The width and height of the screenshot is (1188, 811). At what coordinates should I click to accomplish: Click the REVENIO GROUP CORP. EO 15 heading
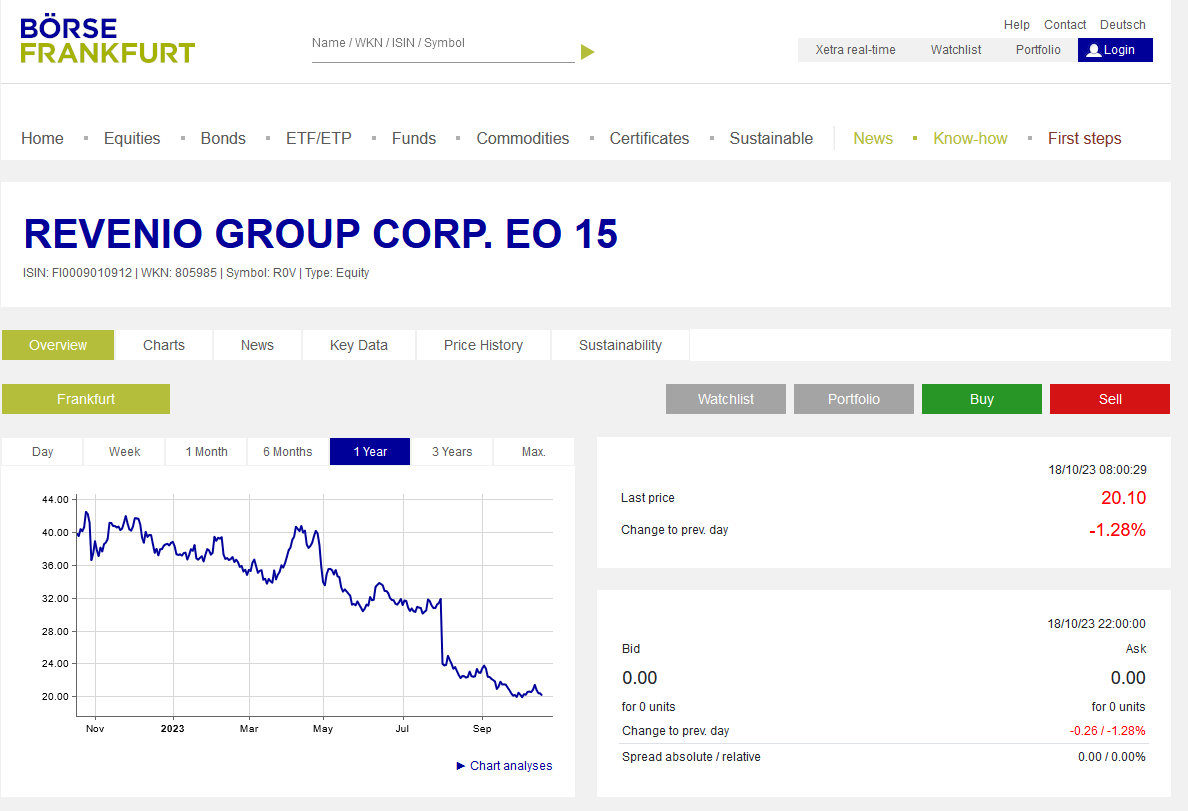pyautogui.click(x=320, y=233)
